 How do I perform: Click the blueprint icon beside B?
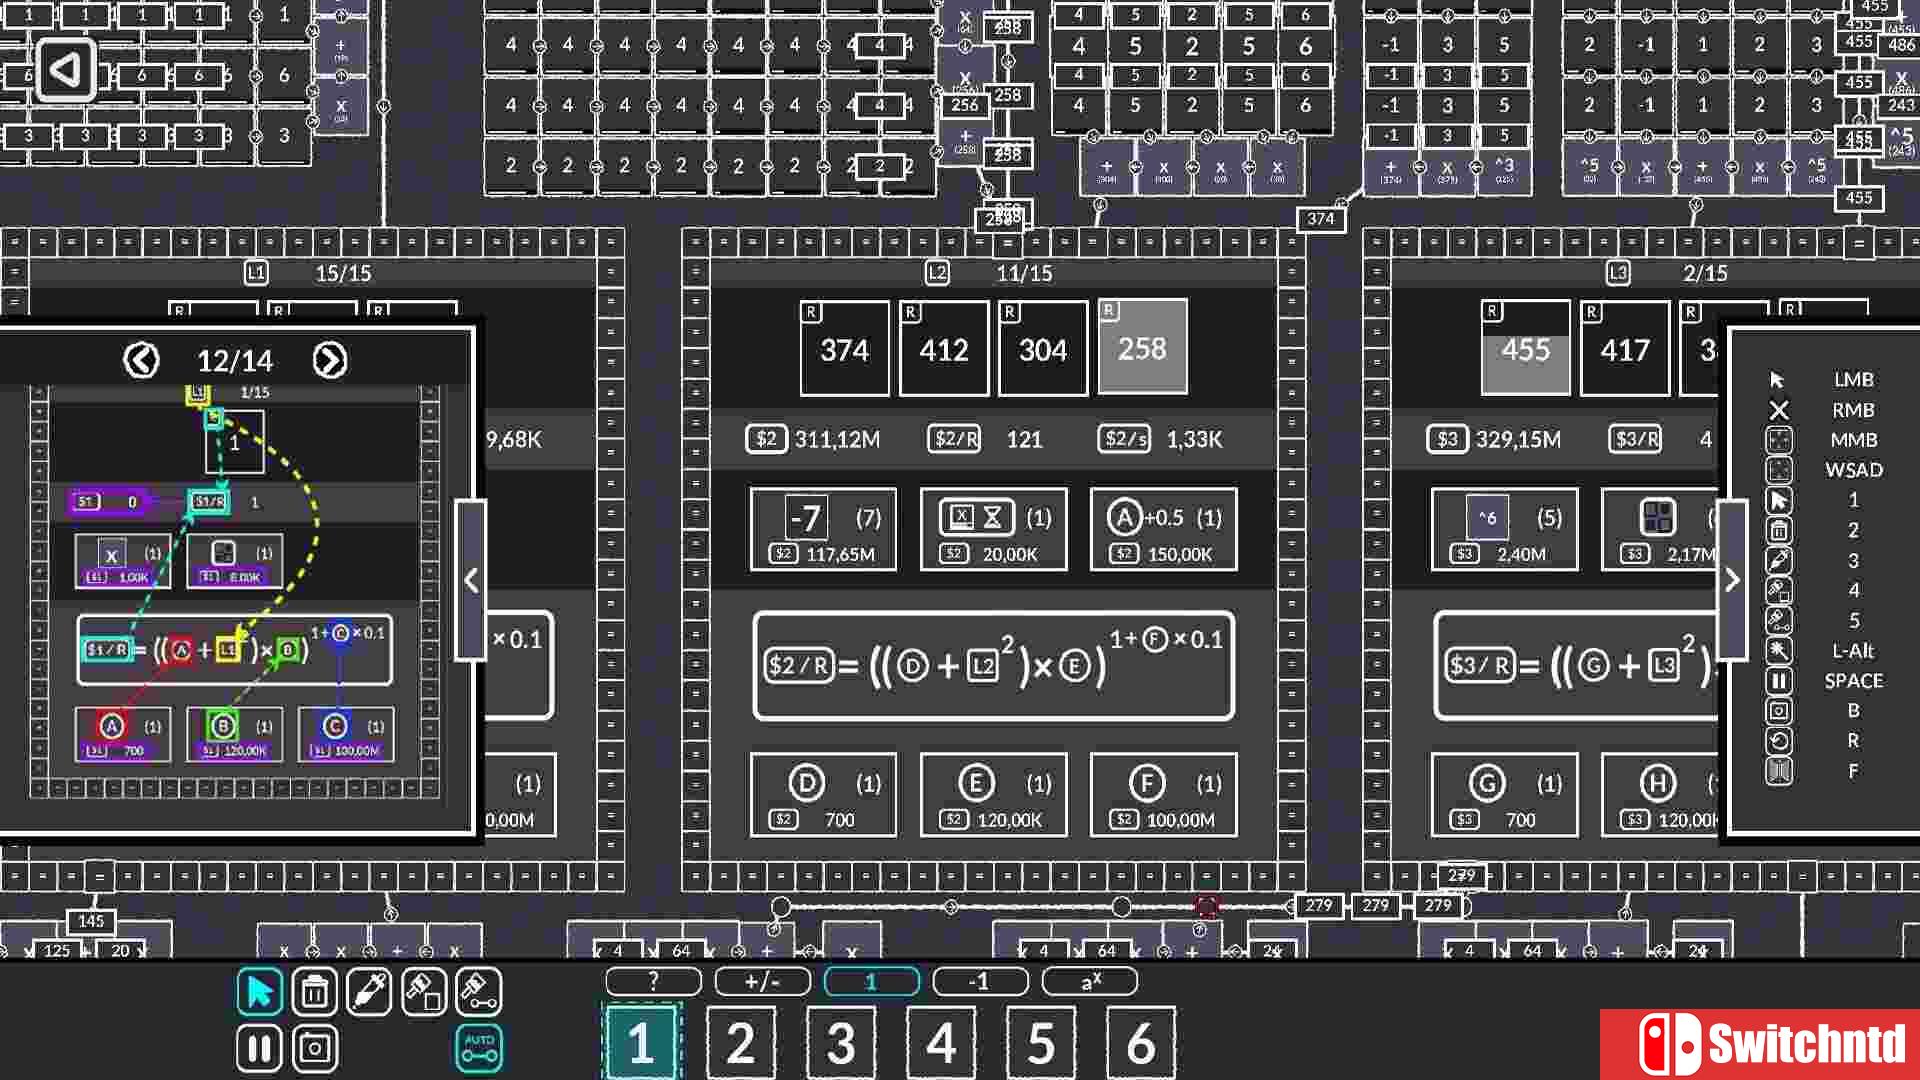[1778, 711]
